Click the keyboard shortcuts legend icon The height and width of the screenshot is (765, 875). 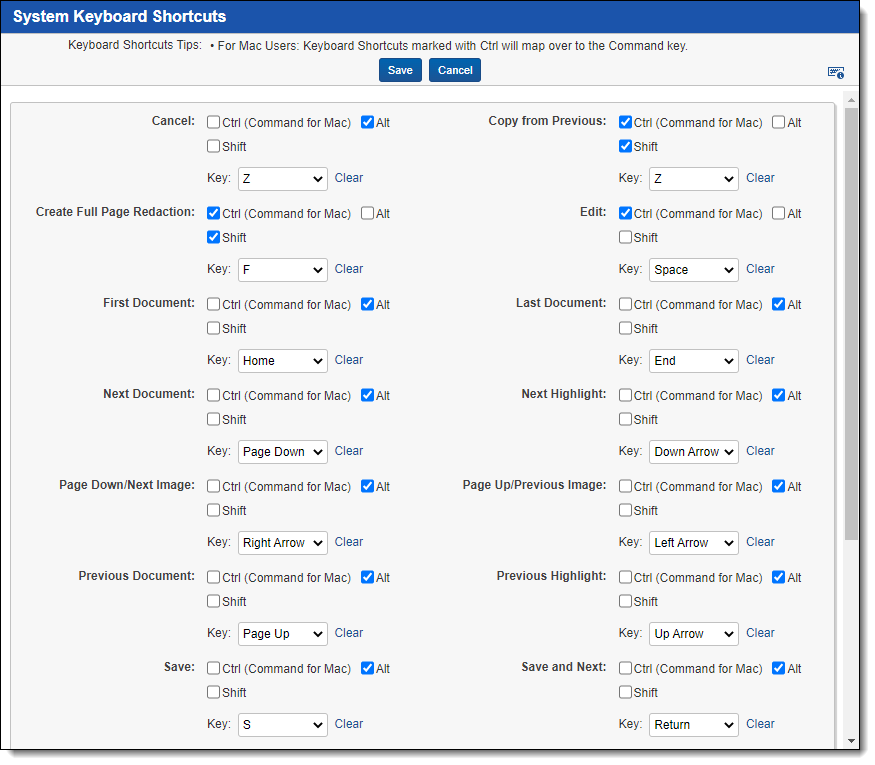tap(836, 72)
